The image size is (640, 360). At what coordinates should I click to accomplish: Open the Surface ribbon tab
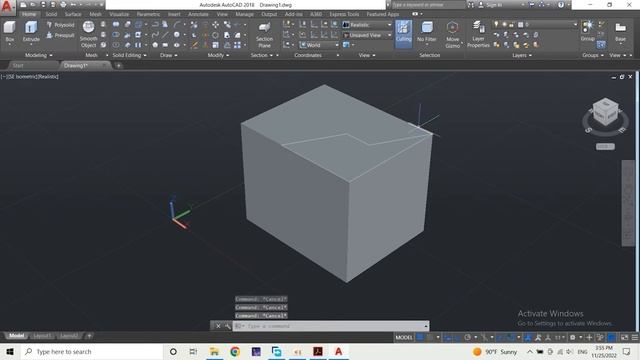point(73,14)
